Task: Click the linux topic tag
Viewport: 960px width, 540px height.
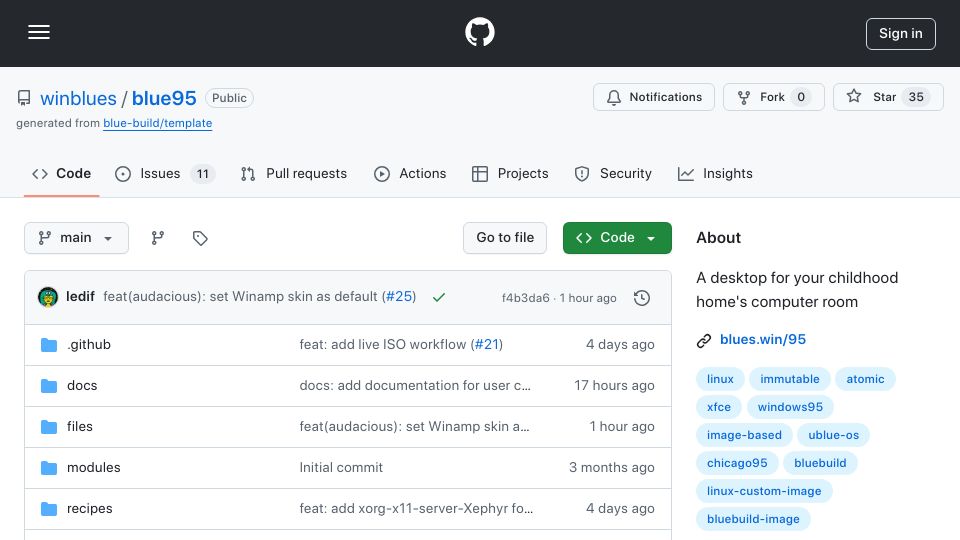Action: click(720, 379)
